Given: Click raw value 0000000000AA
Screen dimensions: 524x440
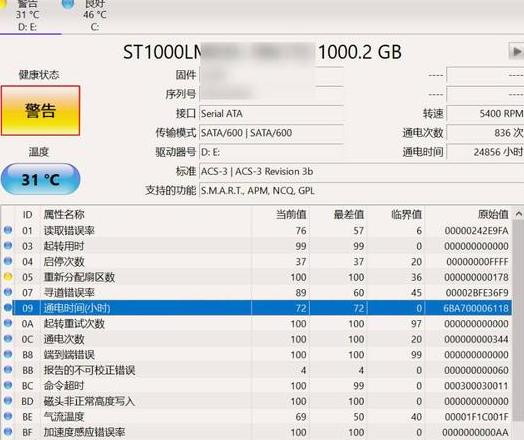Looking at the screenshot, I should pos(476,432).
